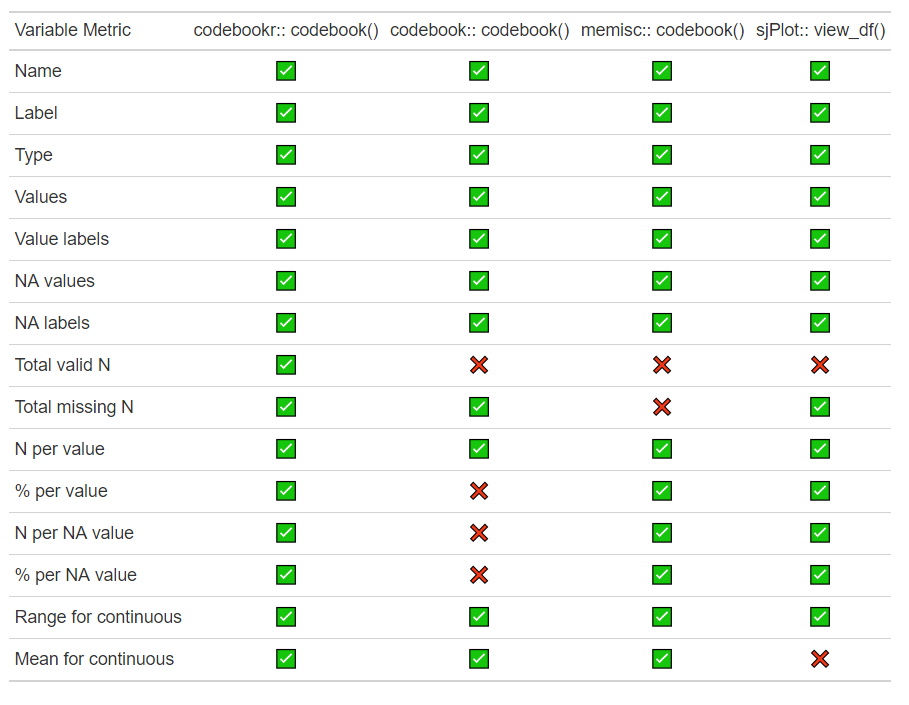The height and width of the screenshot is (705, 909).
Task: Click the 'Mean for continuous' row label
Action: tap(94, 659)
